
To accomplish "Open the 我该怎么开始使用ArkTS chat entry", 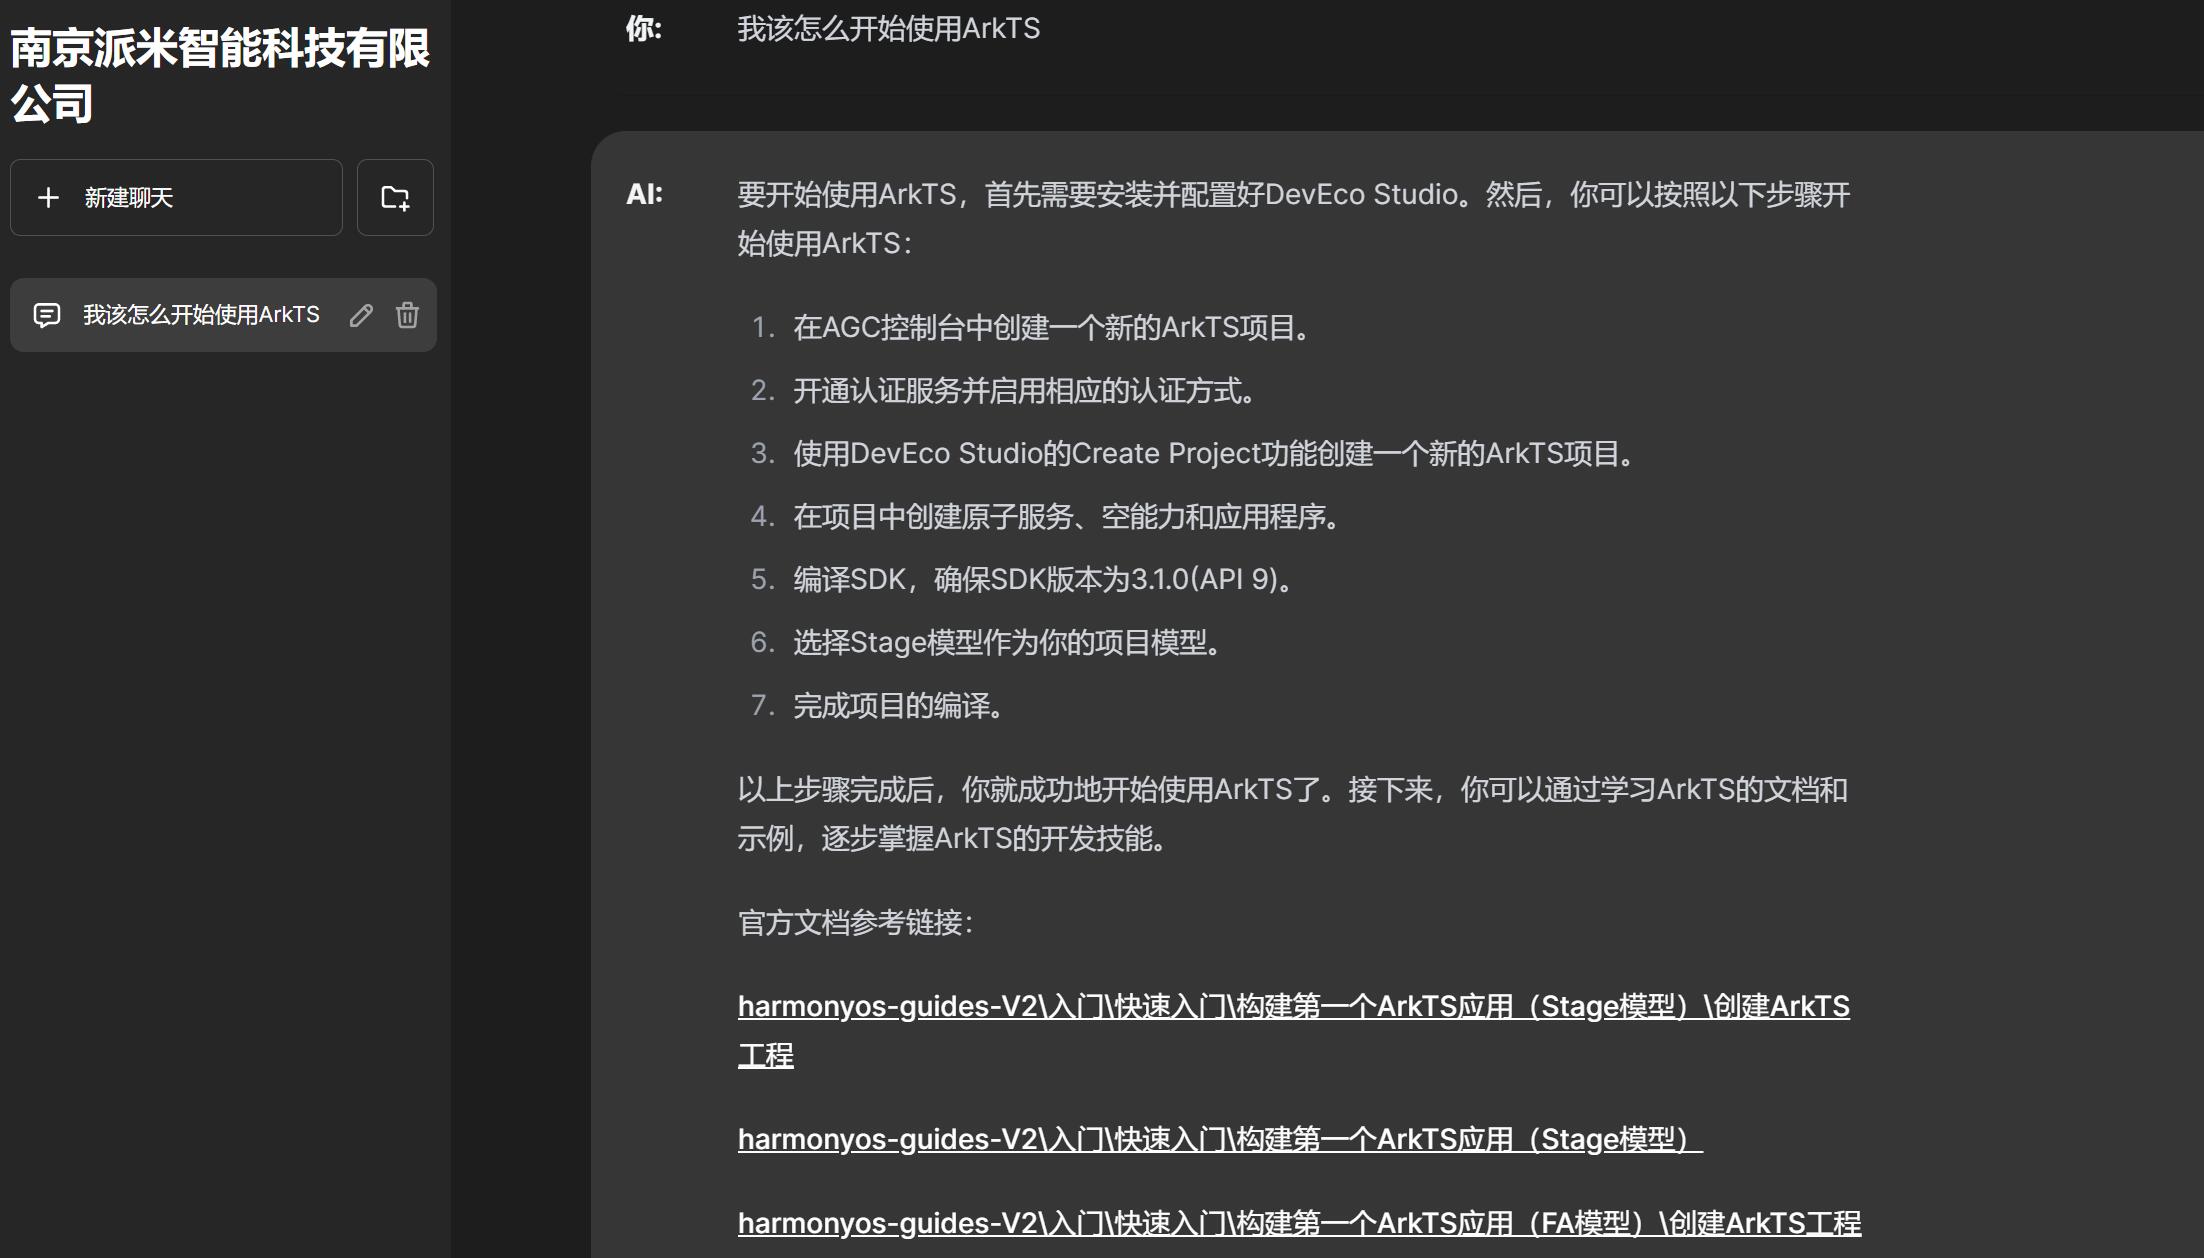I will [x=223, y=315].
